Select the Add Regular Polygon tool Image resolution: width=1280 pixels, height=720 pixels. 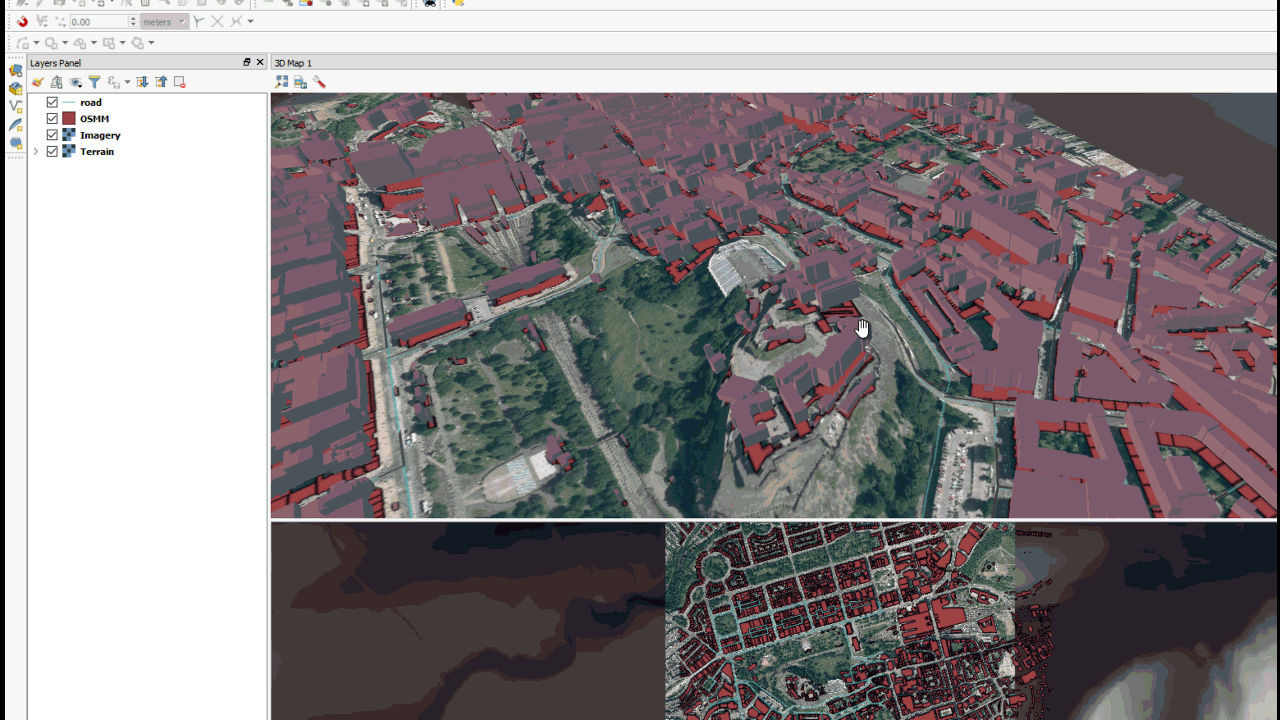coord(138,43)
